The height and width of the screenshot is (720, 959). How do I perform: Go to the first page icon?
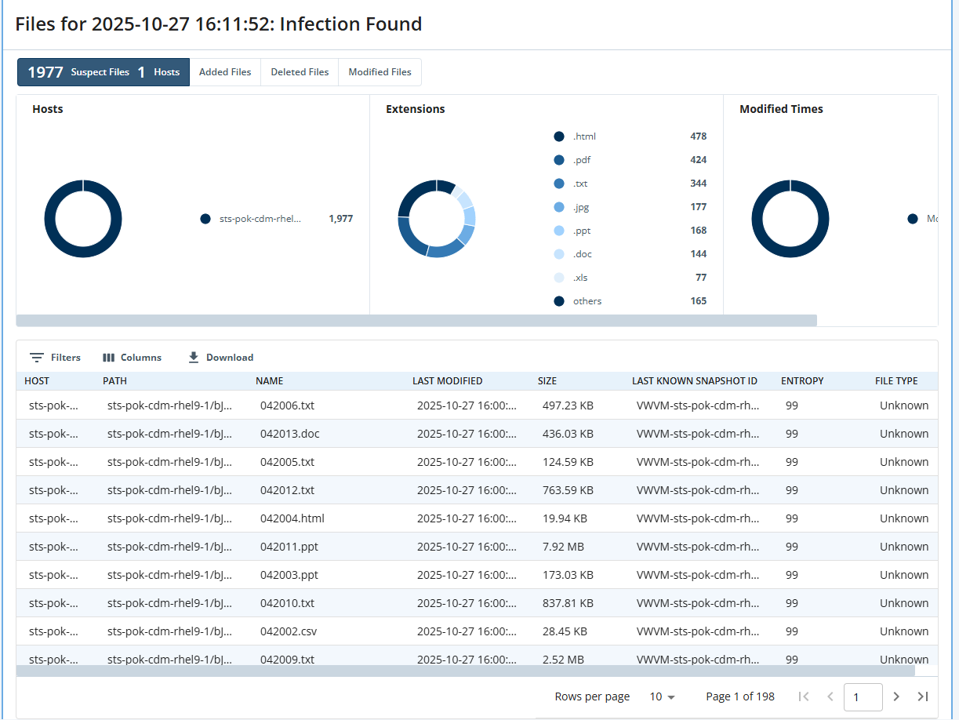tap(804, 697)
